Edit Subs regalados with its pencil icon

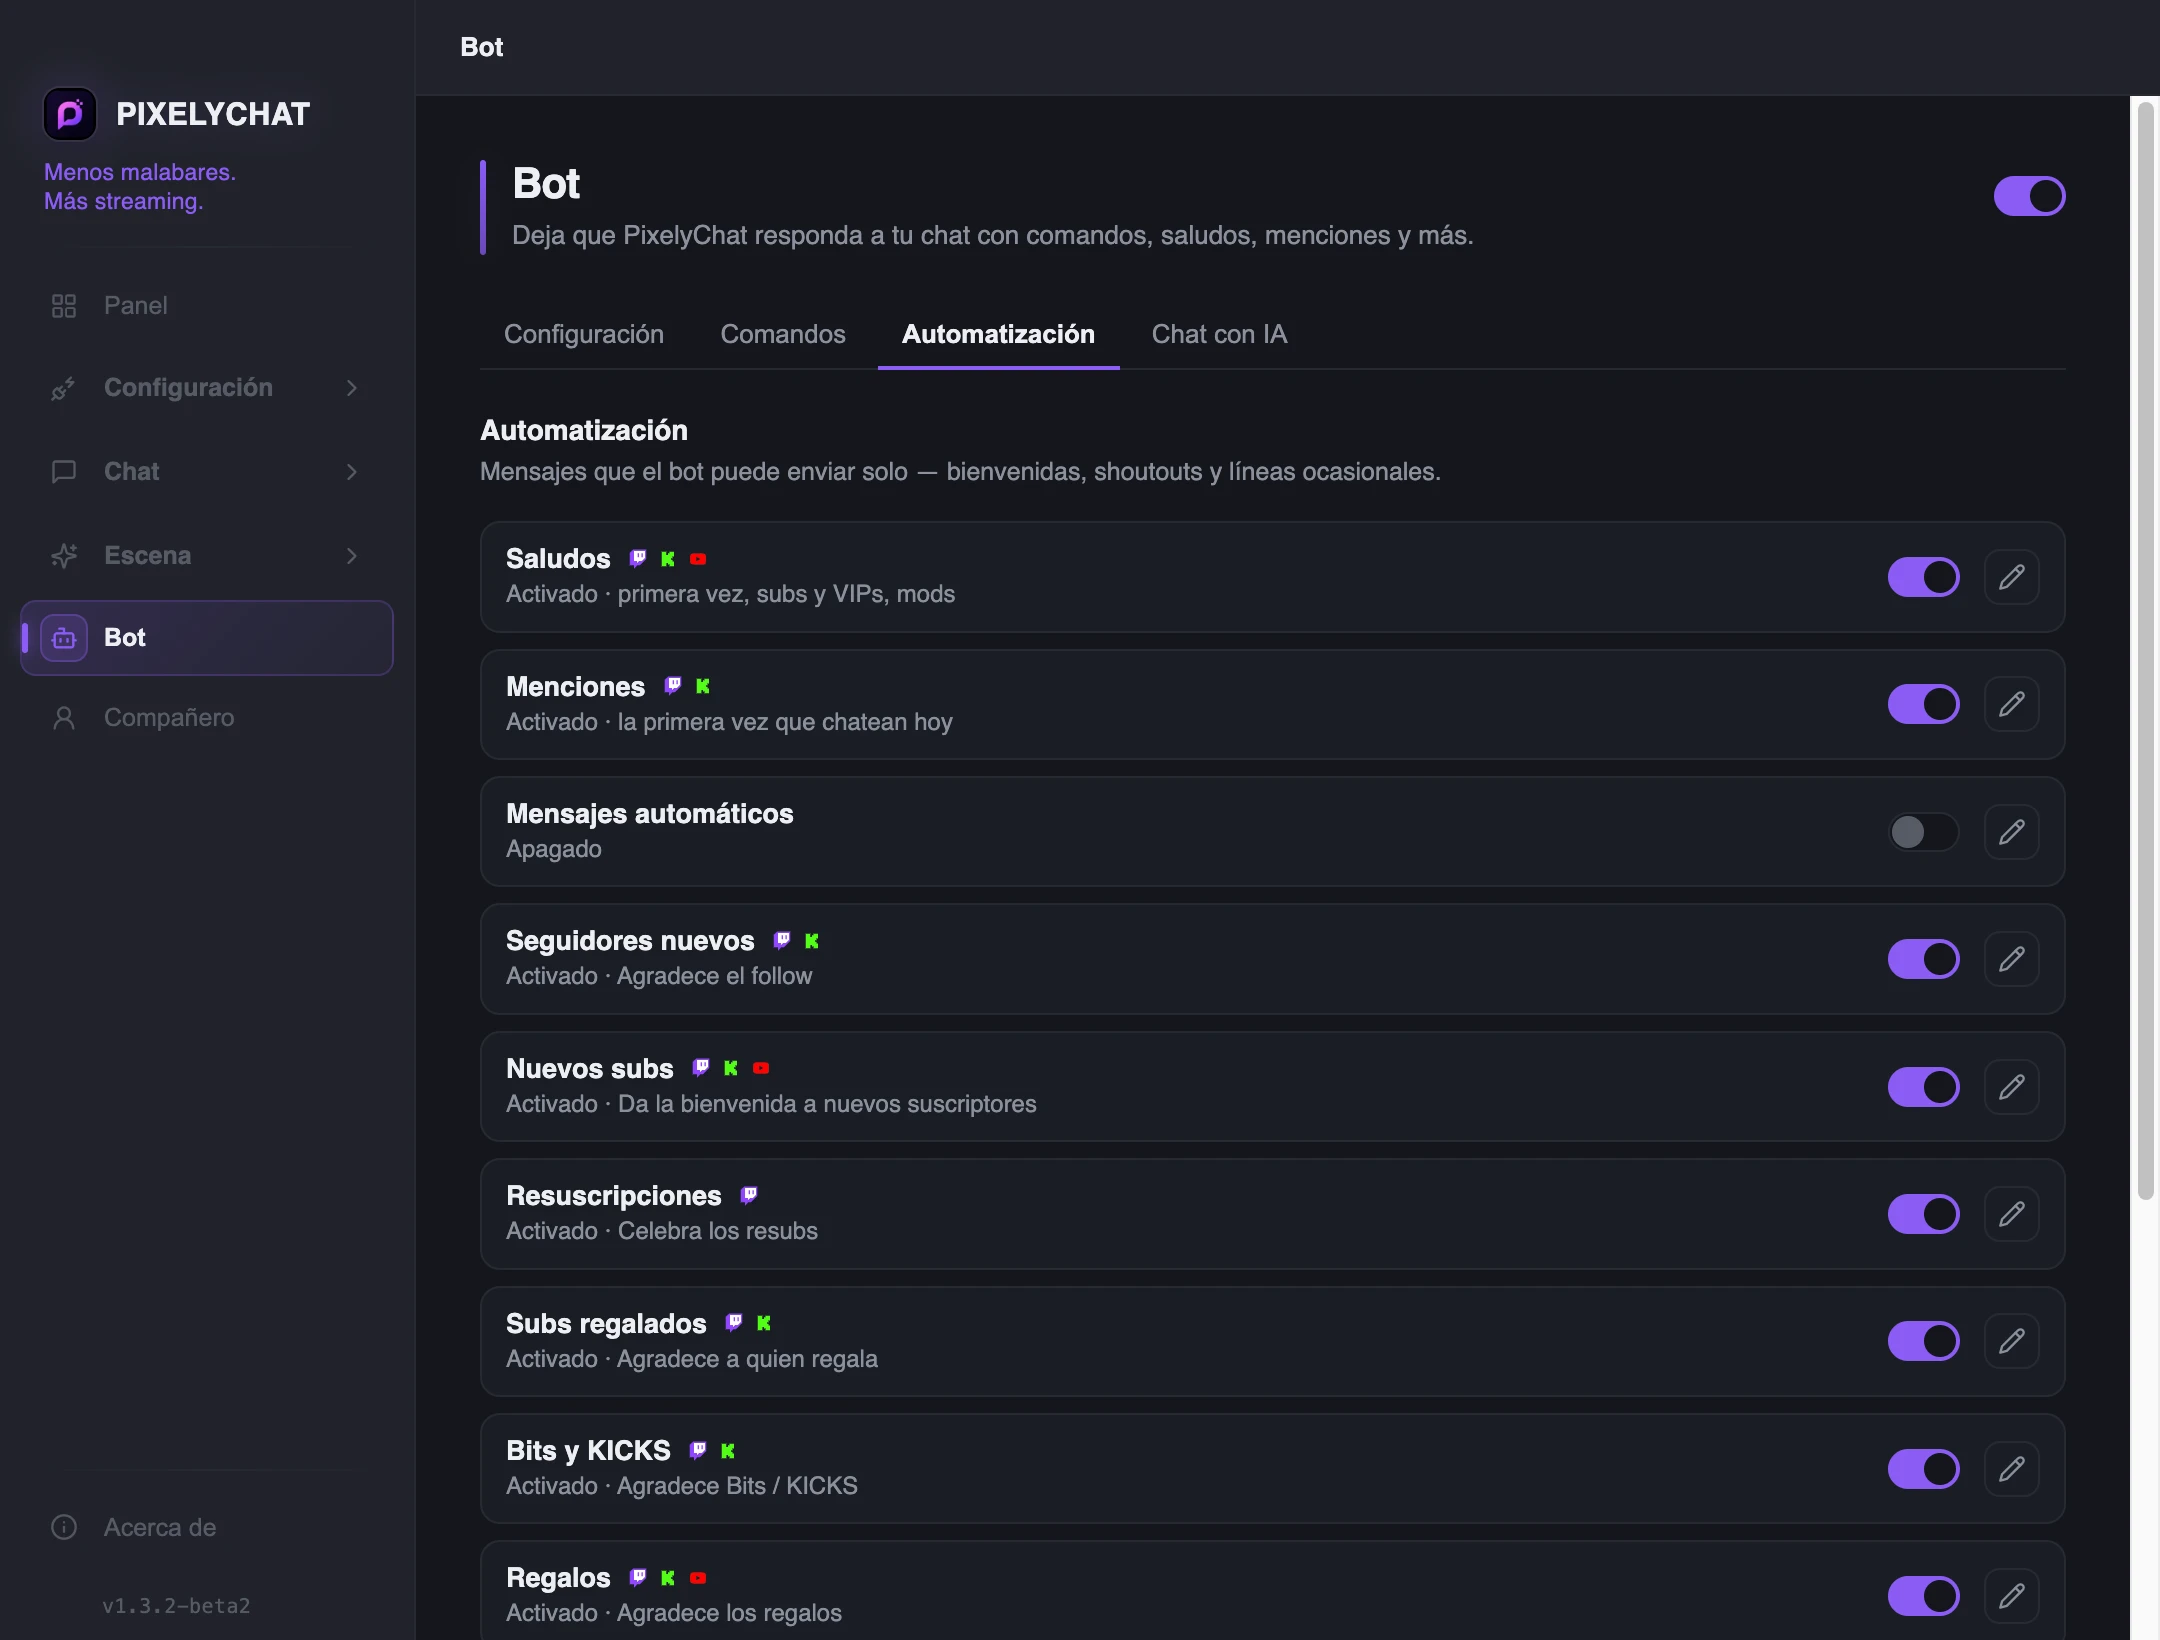click(2012, 1341)
